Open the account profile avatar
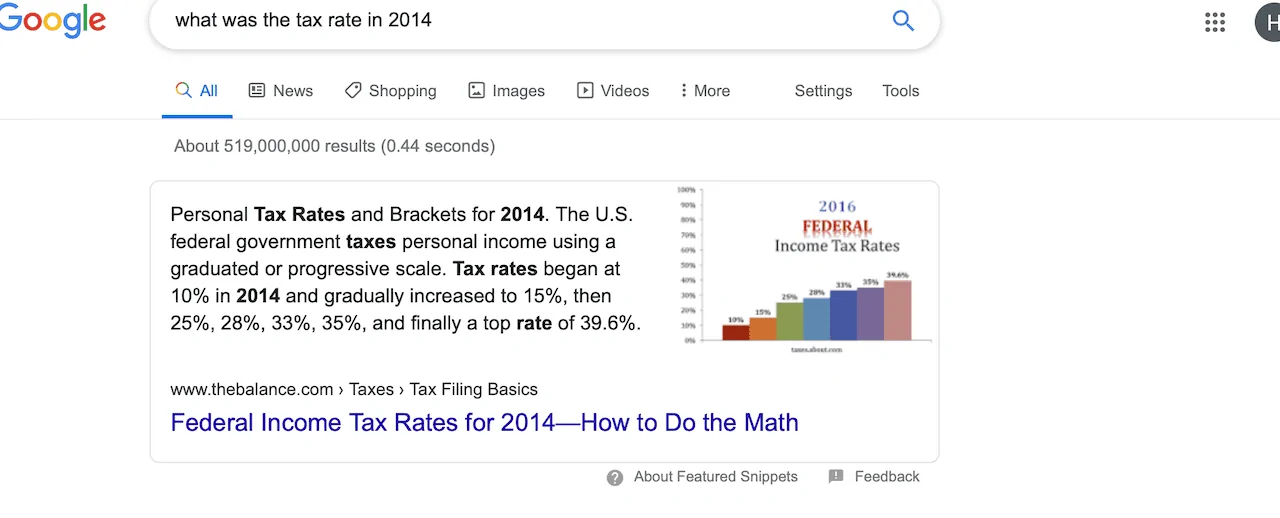This screenshot has width=1280, height=518. [x=1268, y=22]
